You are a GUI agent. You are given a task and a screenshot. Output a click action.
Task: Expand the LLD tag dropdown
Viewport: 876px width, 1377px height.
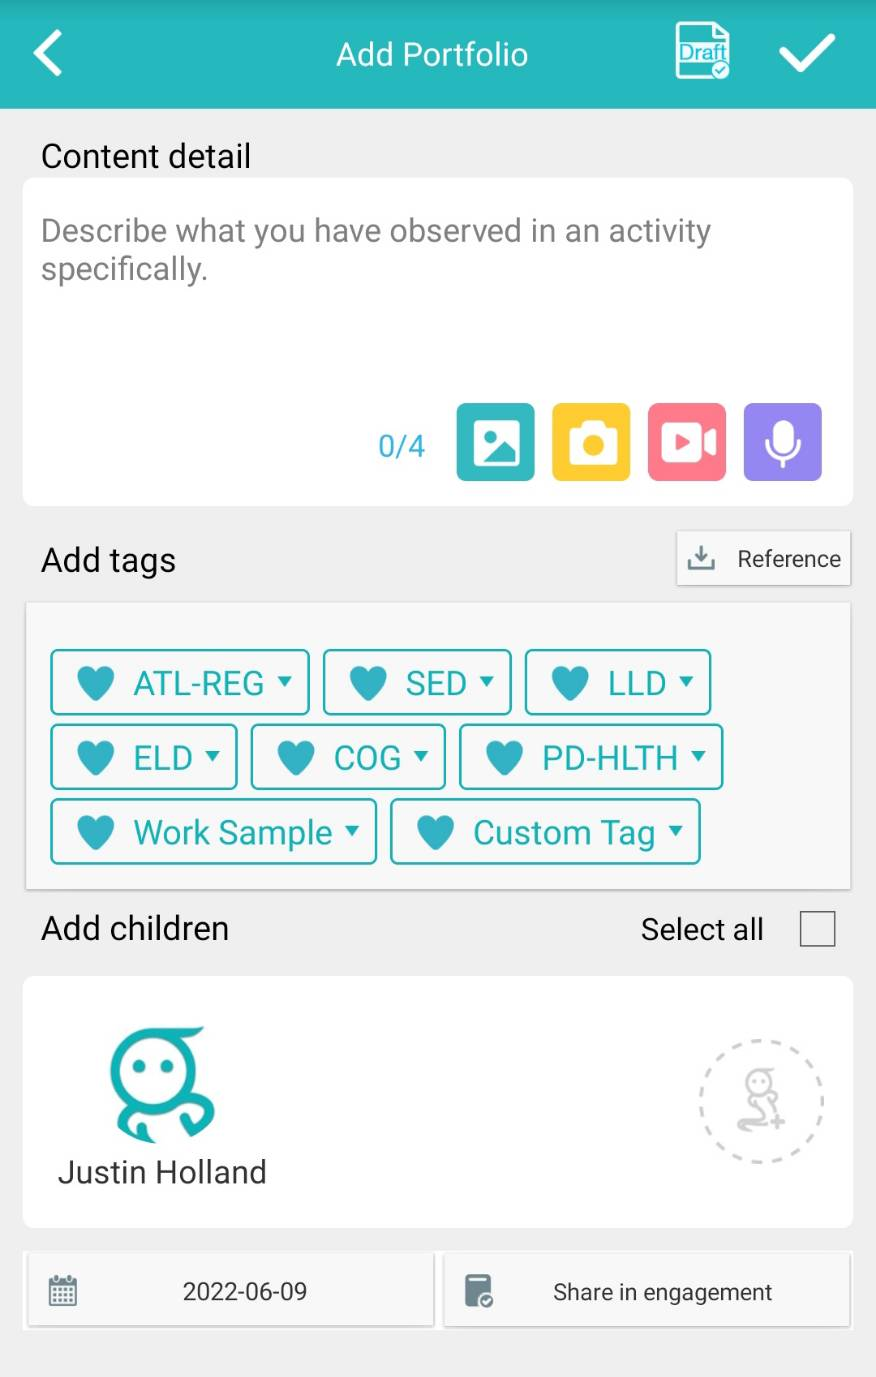[618, 683]
